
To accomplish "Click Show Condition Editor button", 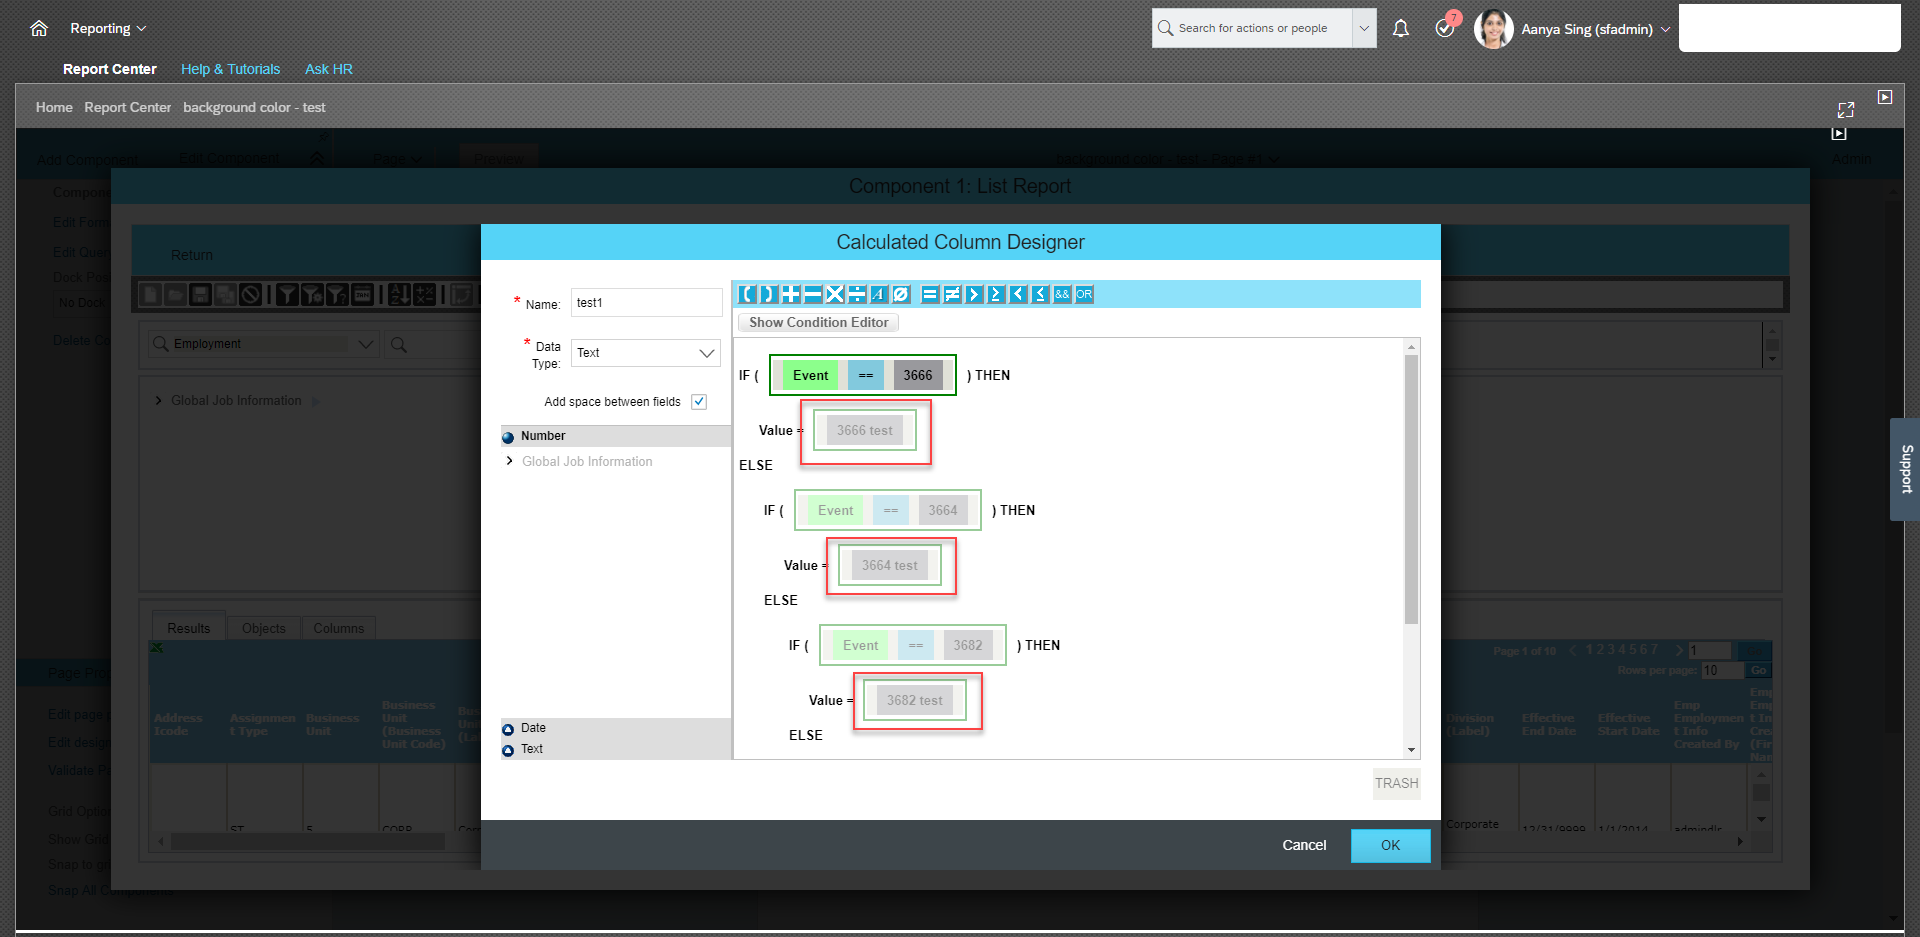I will pos(818,322).
